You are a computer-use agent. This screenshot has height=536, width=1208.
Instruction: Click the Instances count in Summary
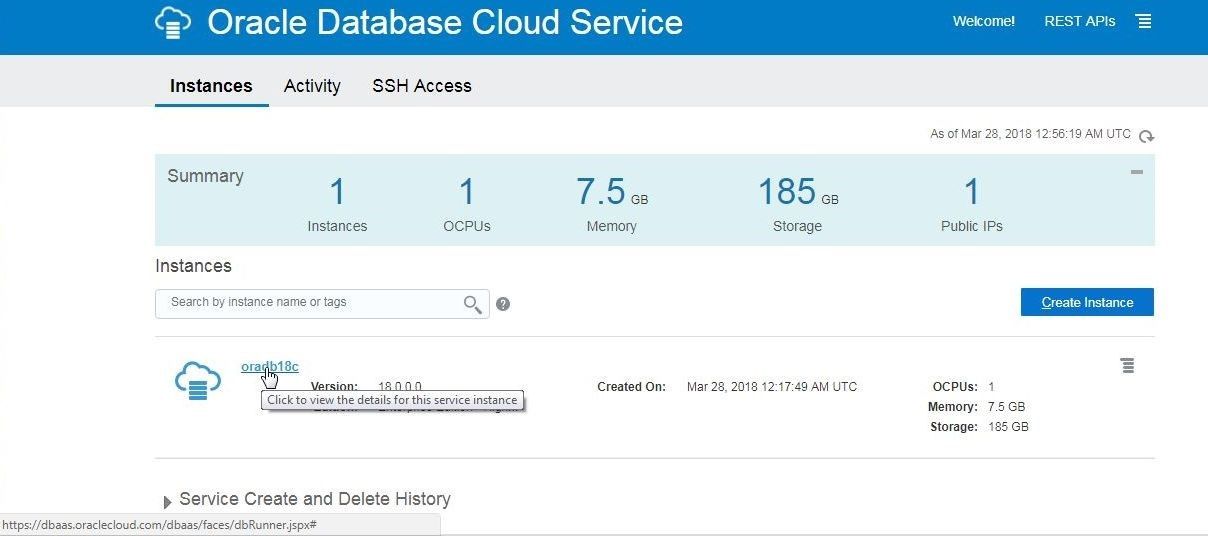point(337,192)
